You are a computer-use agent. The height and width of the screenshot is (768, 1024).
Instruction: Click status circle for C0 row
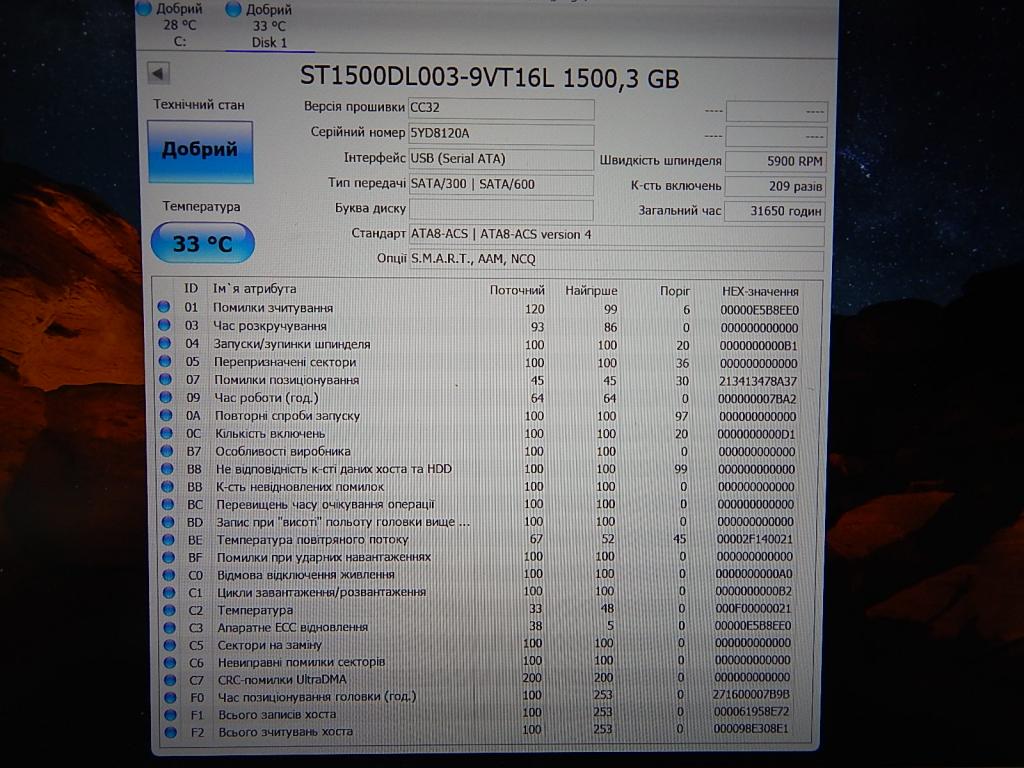(x=169, y=575)
